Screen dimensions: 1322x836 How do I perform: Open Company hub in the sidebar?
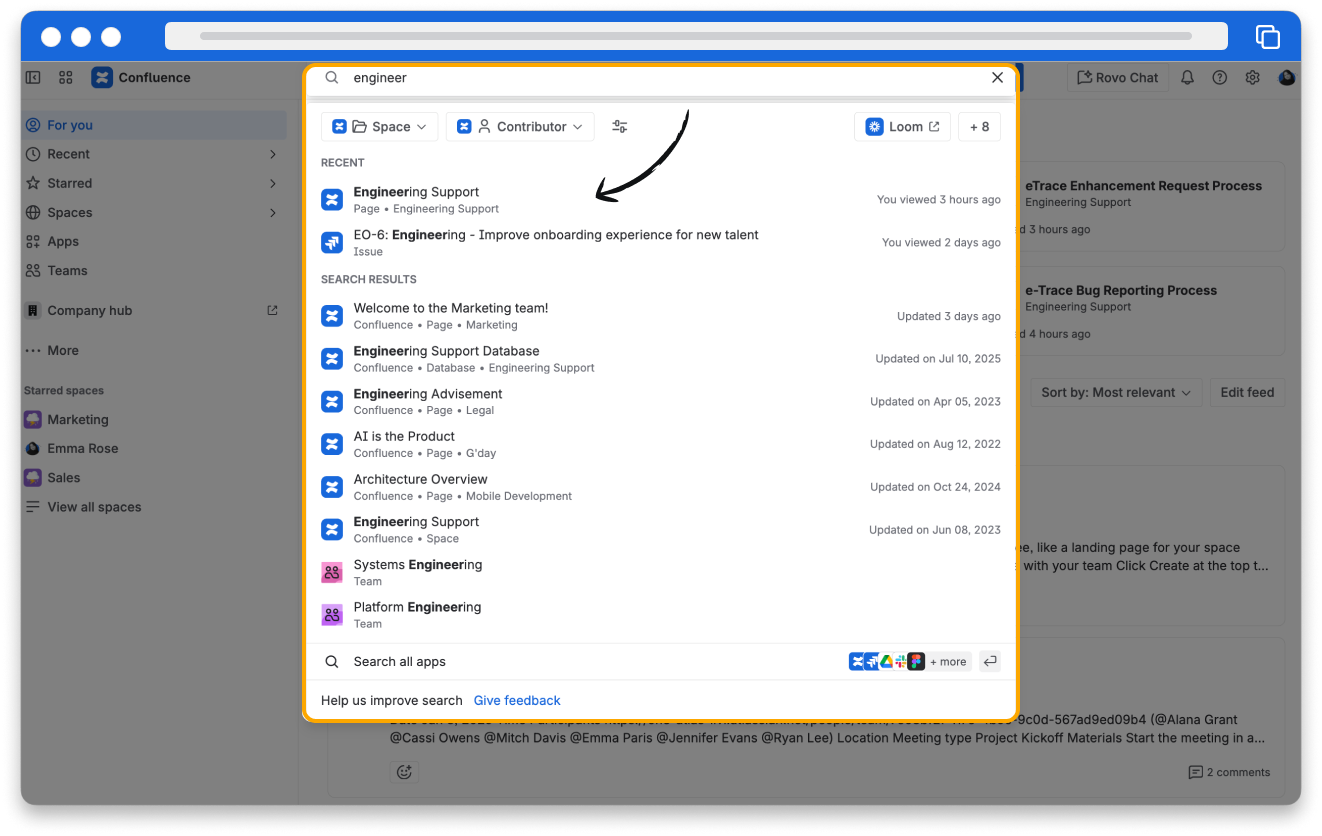[x=155, y=310]
